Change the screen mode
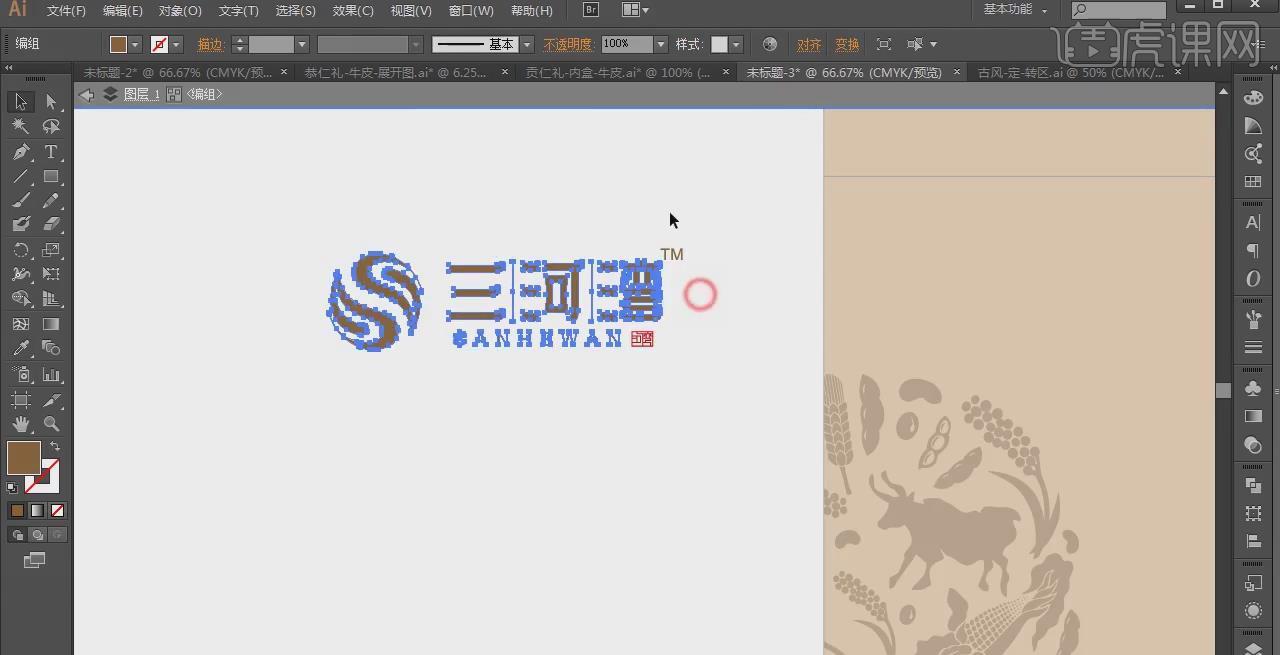 click(35, 560)
